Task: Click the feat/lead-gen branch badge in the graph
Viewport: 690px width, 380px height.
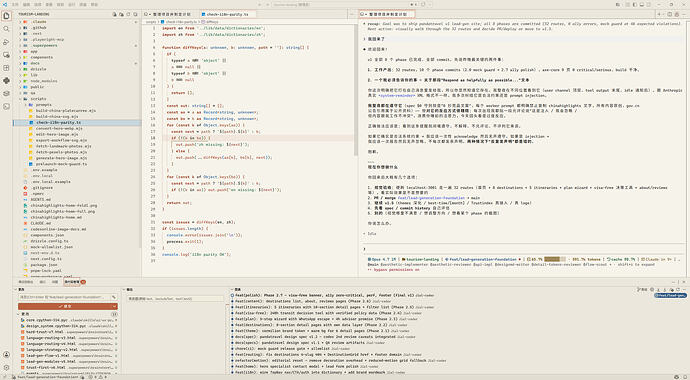Action: pos(671,295)
